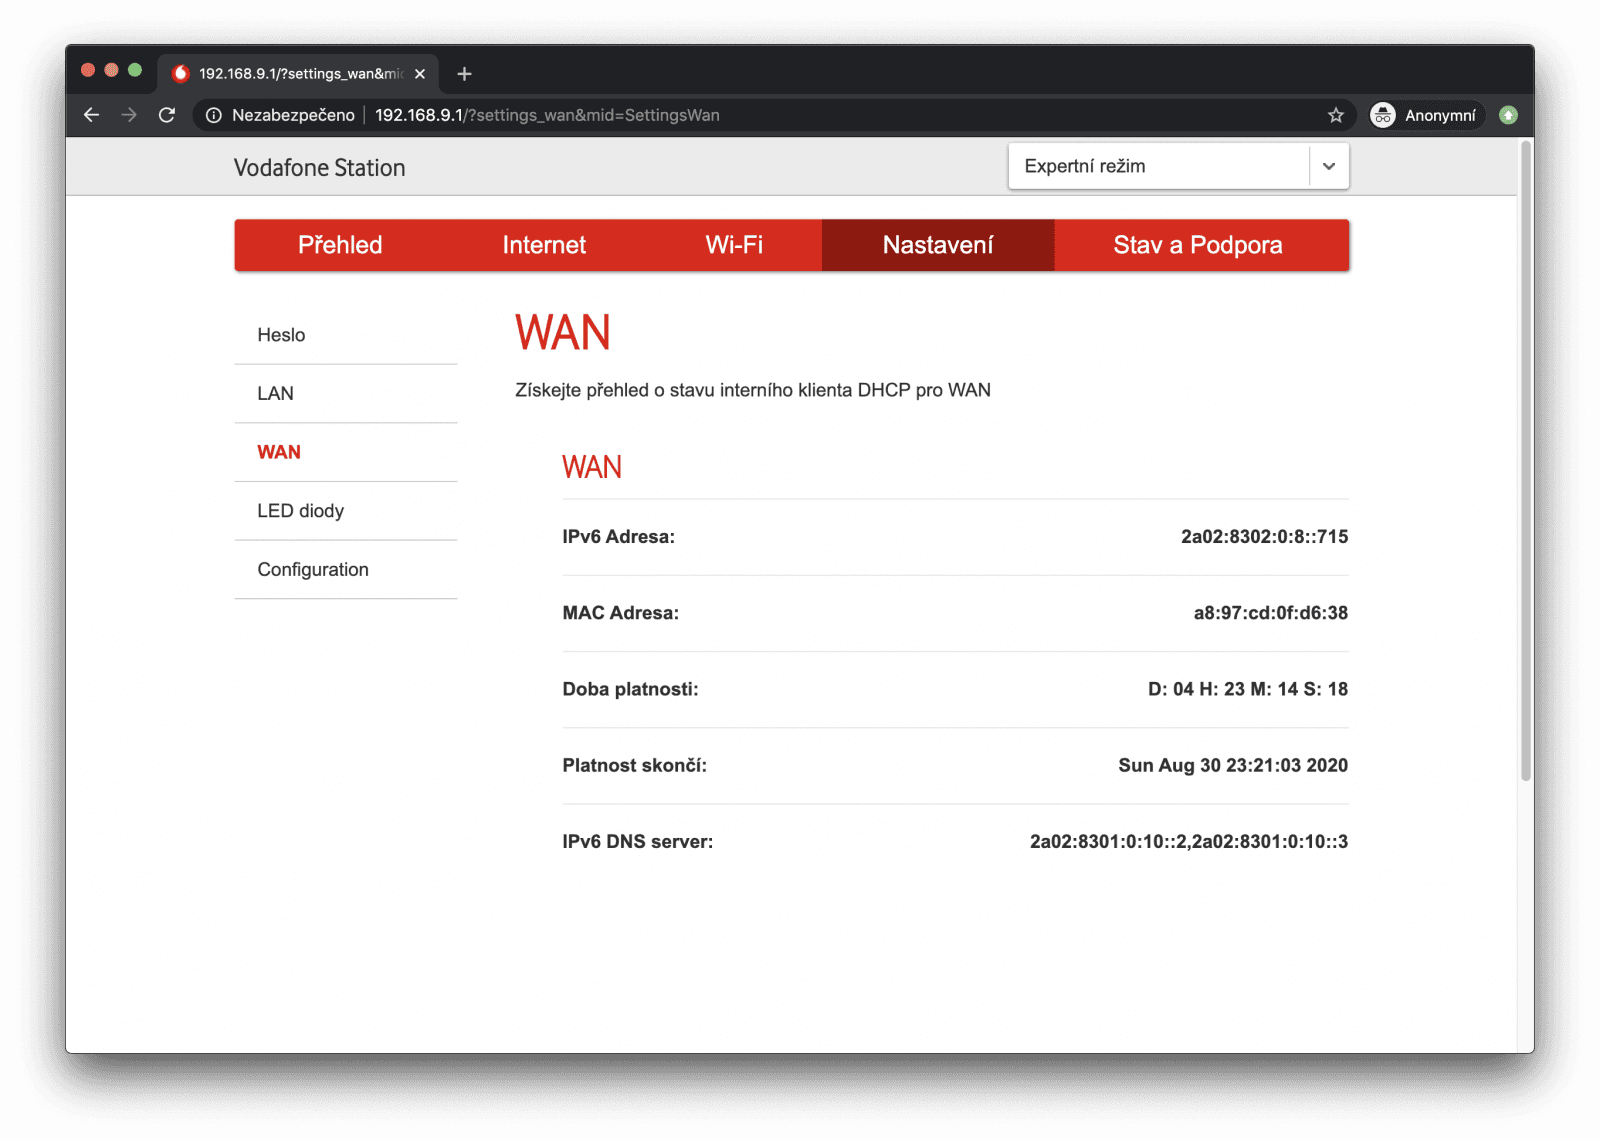The width and height of the screenshot is (1600, 1140).
Task: Reload the page
Action: coord(167,115)
